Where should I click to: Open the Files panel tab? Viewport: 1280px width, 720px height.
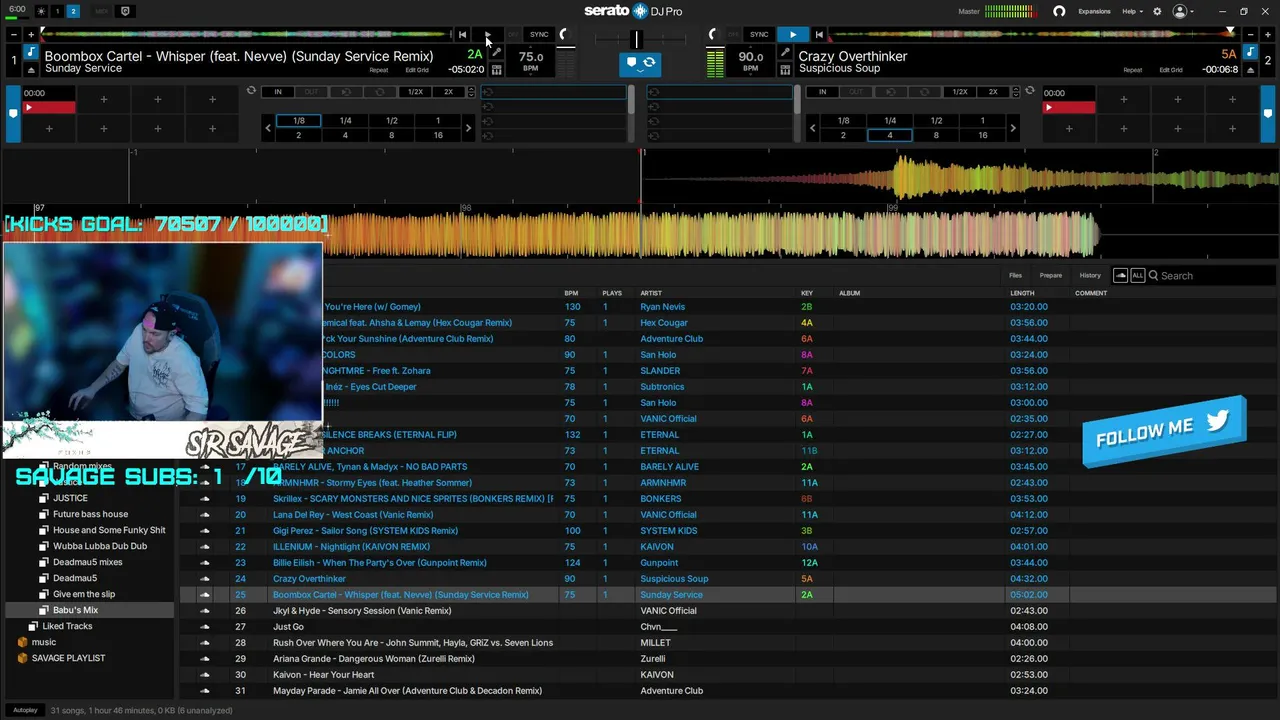(1015, 275)
